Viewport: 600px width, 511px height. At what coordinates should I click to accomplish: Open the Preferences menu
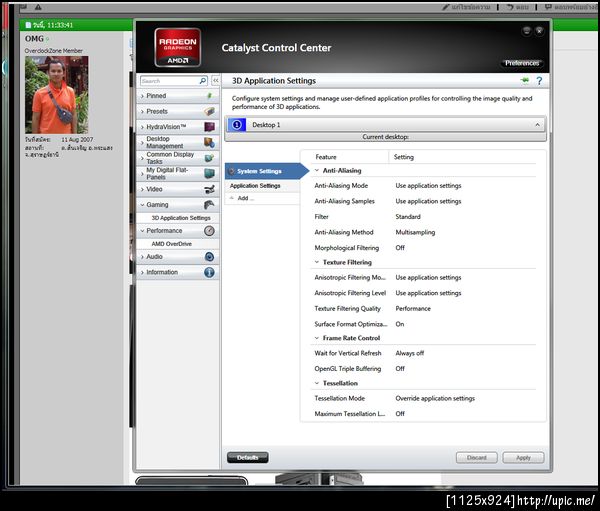[x=522, y=63]
